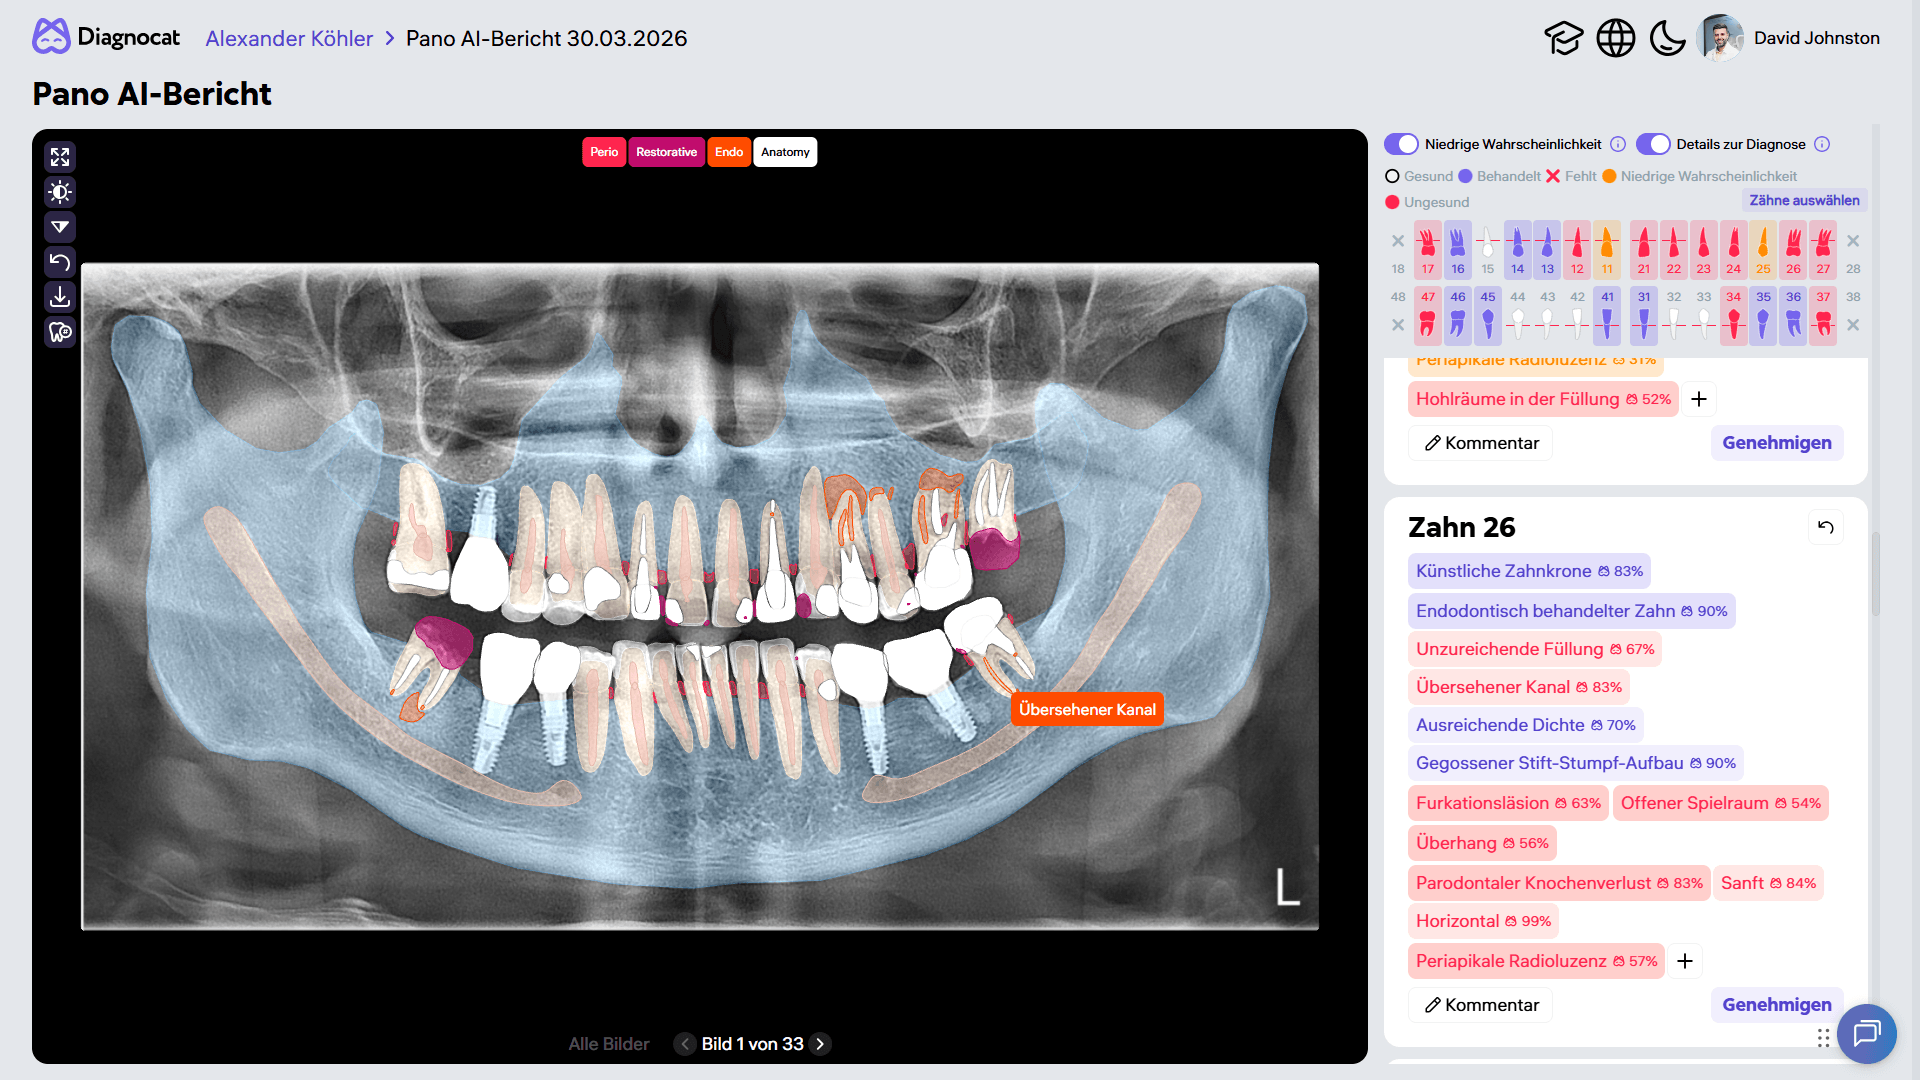Click the drag handle dots icon
The height and width of the screenshot is (1080, 1920).
click(x=1824, y=1038)
